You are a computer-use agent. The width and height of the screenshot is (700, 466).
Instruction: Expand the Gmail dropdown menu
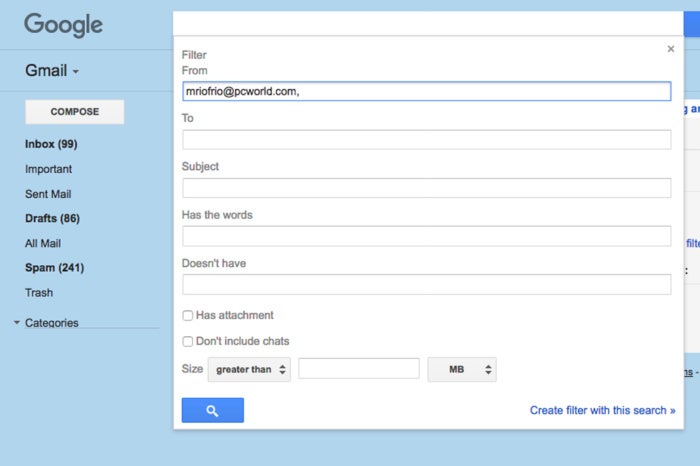tap(52, 71)
